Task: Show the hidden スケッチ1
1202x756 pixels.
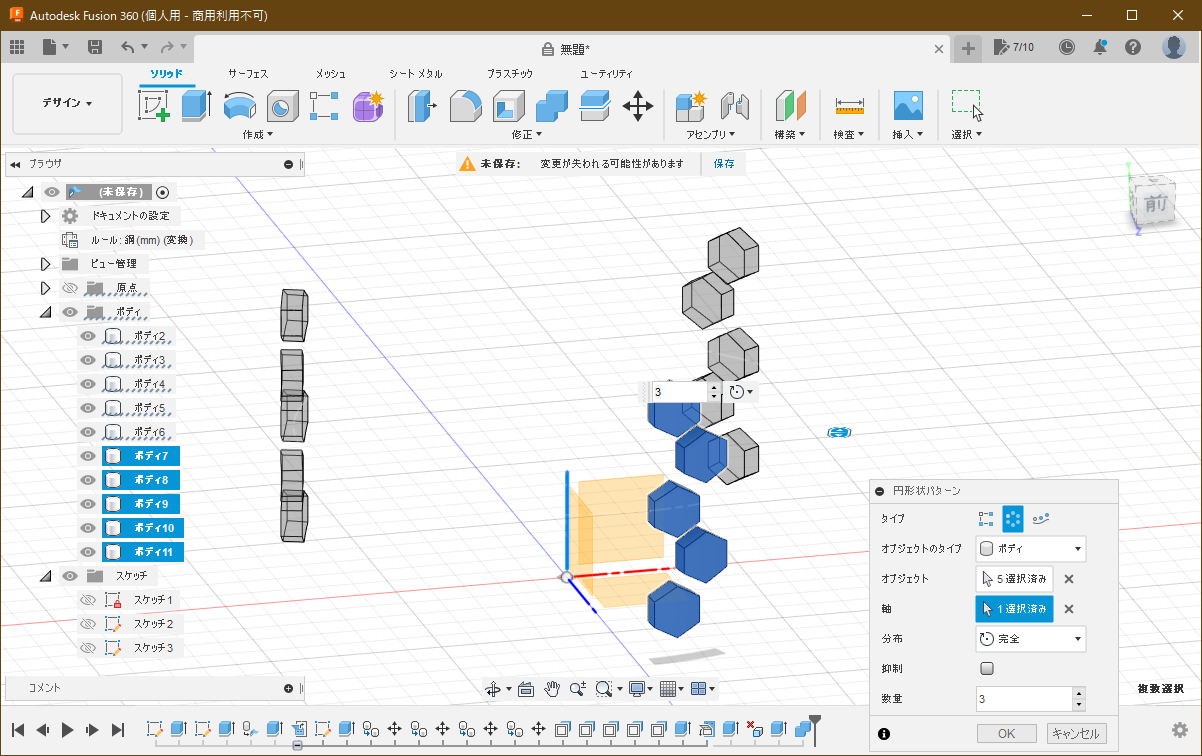Action: pos(88,600)
